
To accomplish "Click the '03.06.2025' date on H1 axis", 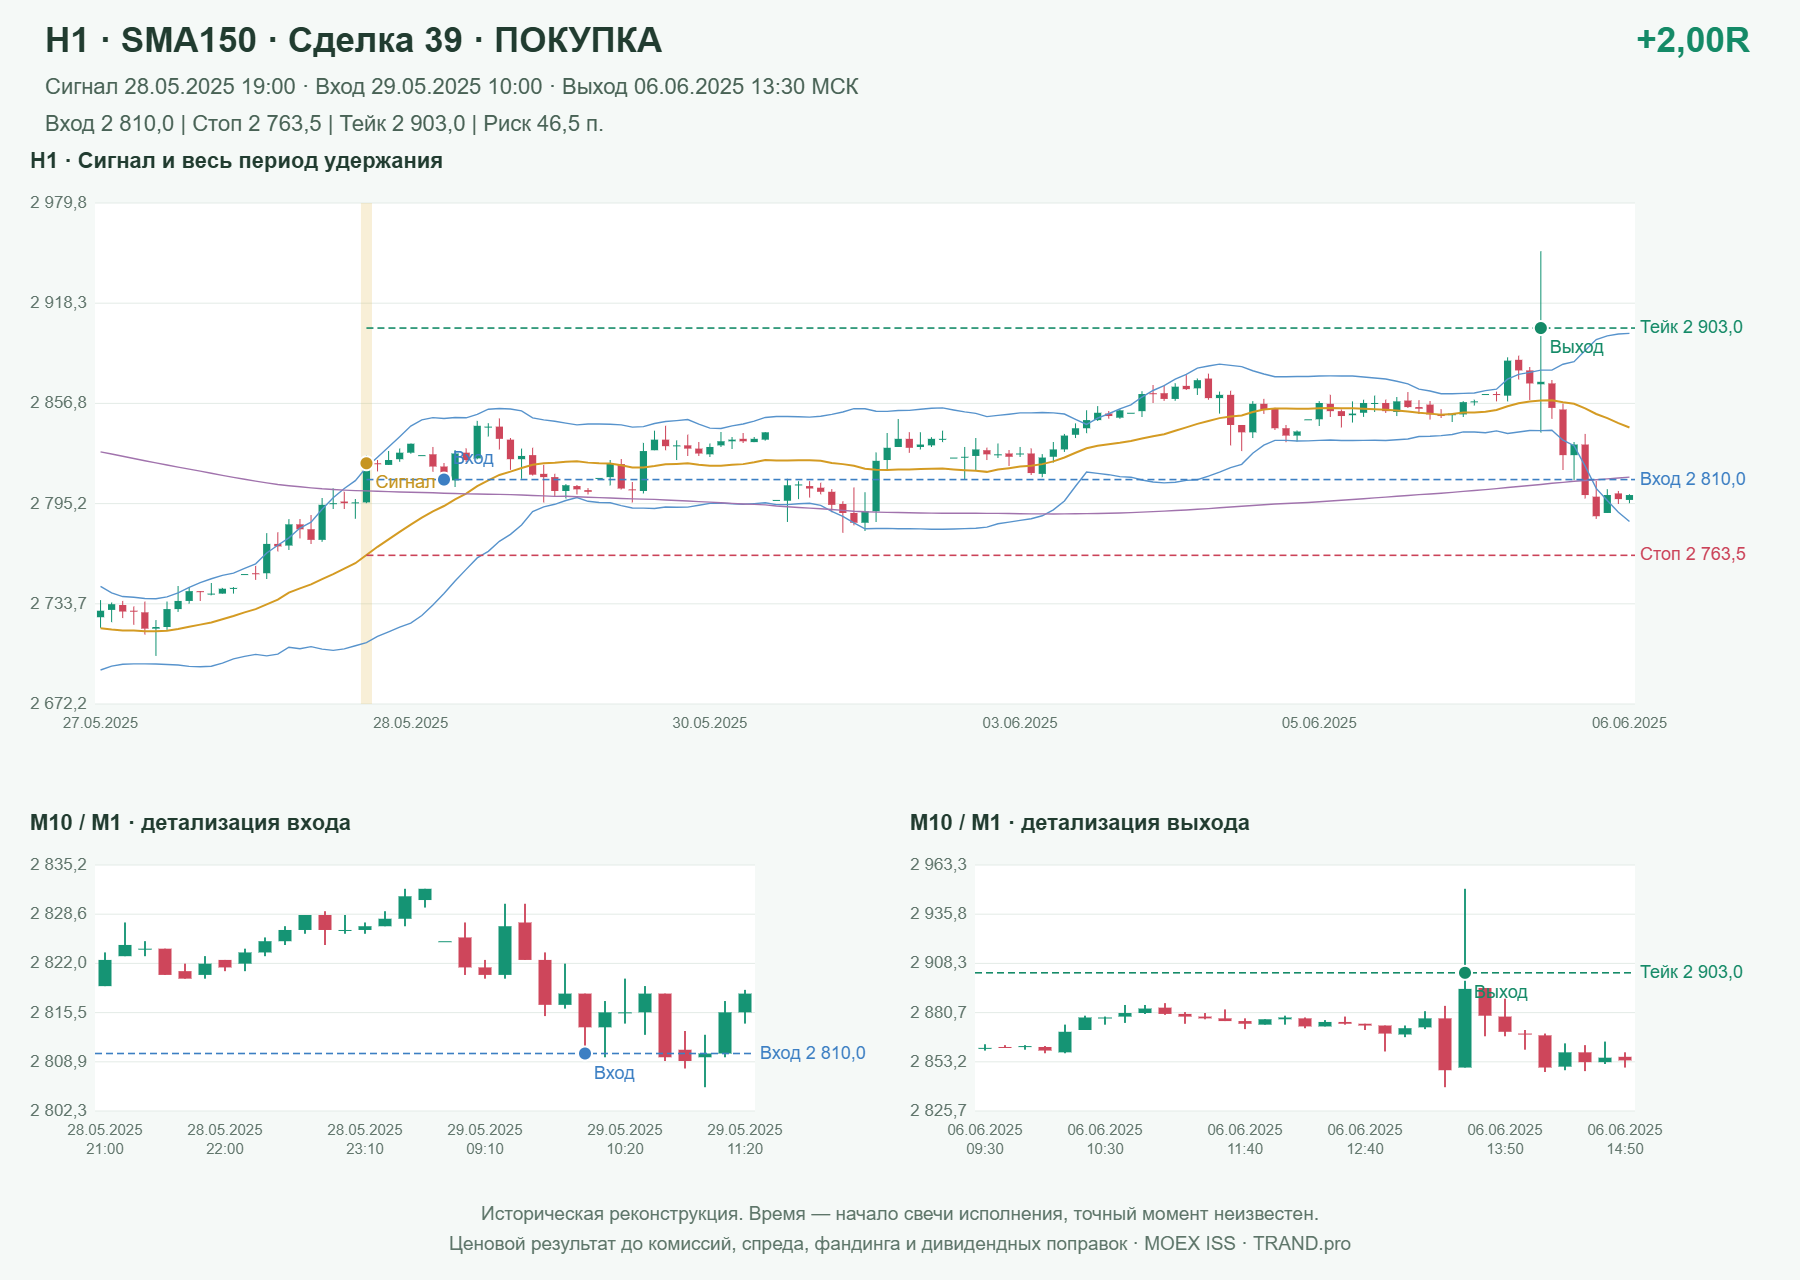I will (1020, 723).
